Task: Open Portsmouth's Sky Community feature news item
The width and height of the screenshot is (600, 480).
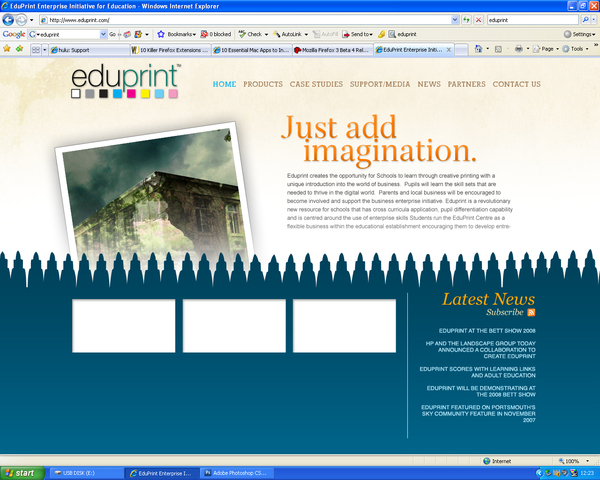Action: click(x=478, y=413)
